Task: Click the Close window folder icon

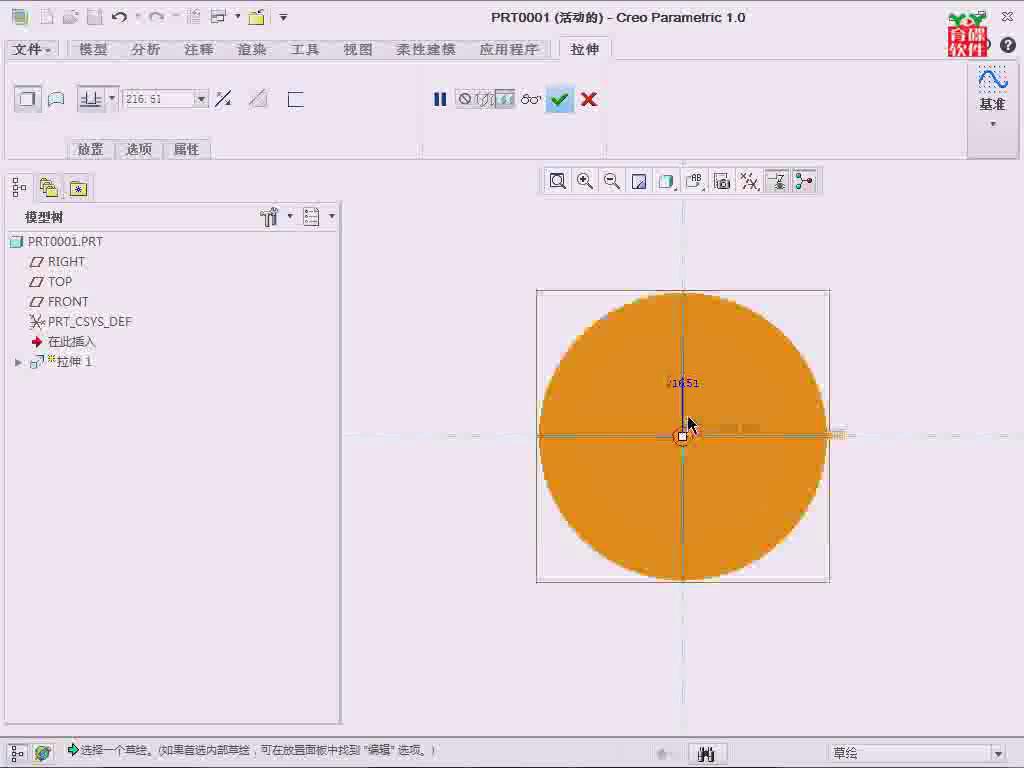Action: point(257,18)
